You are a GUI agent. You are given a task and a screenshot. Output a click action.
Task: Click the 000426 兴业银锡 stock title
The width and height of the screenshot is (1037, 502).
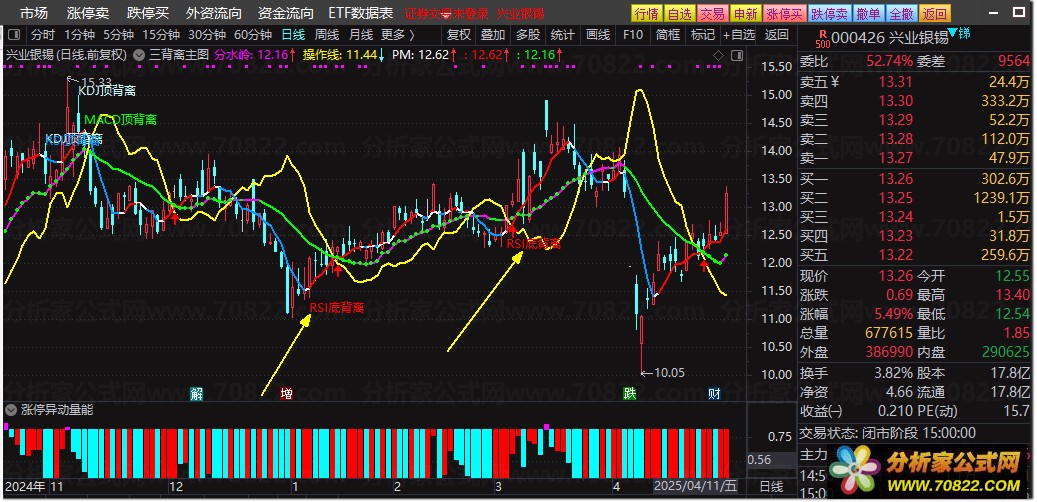click(x=888, y=38)
